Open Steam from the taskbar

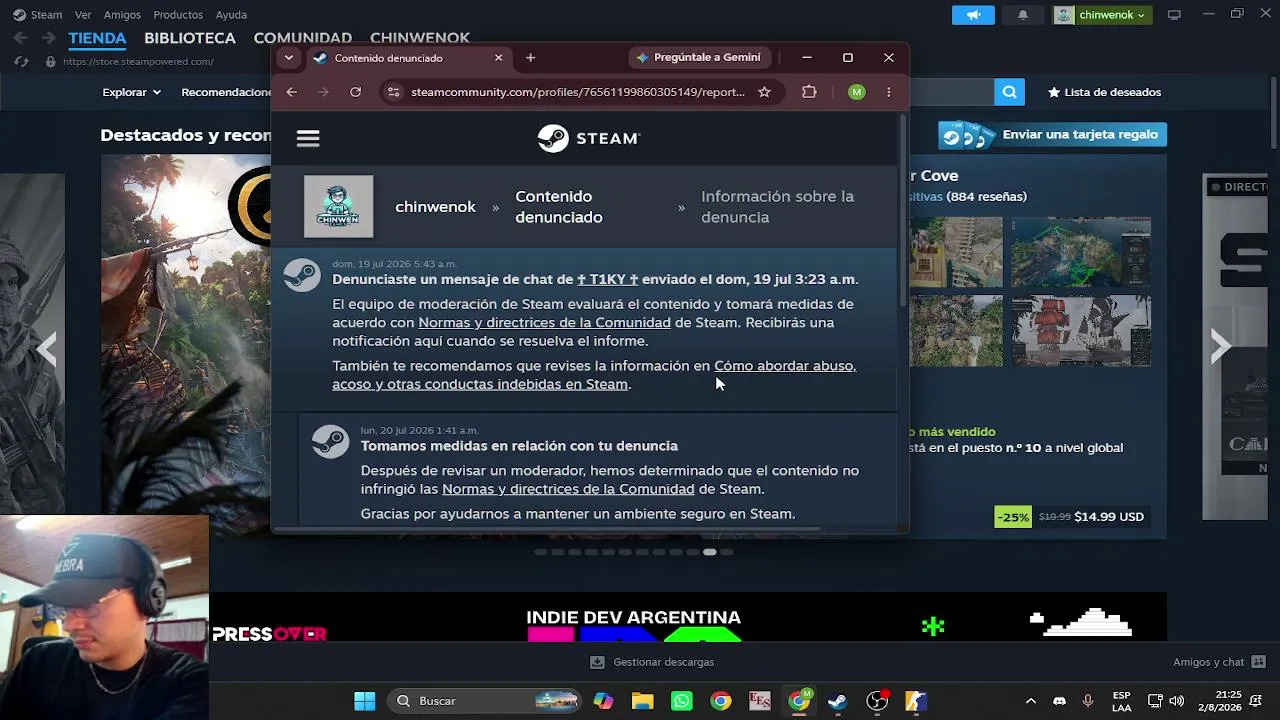click(x=838, y=701)
